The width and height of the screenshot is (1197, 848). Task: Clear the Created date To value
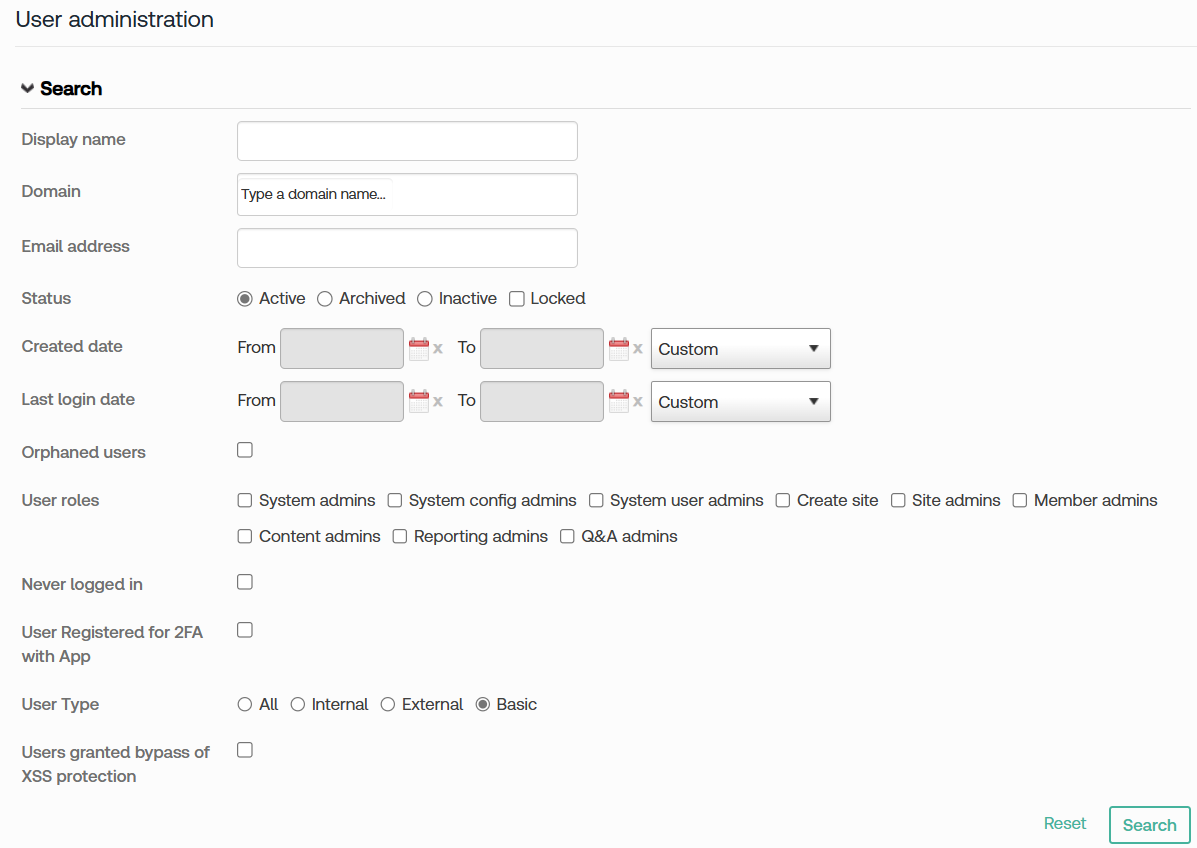click(638, 349)
